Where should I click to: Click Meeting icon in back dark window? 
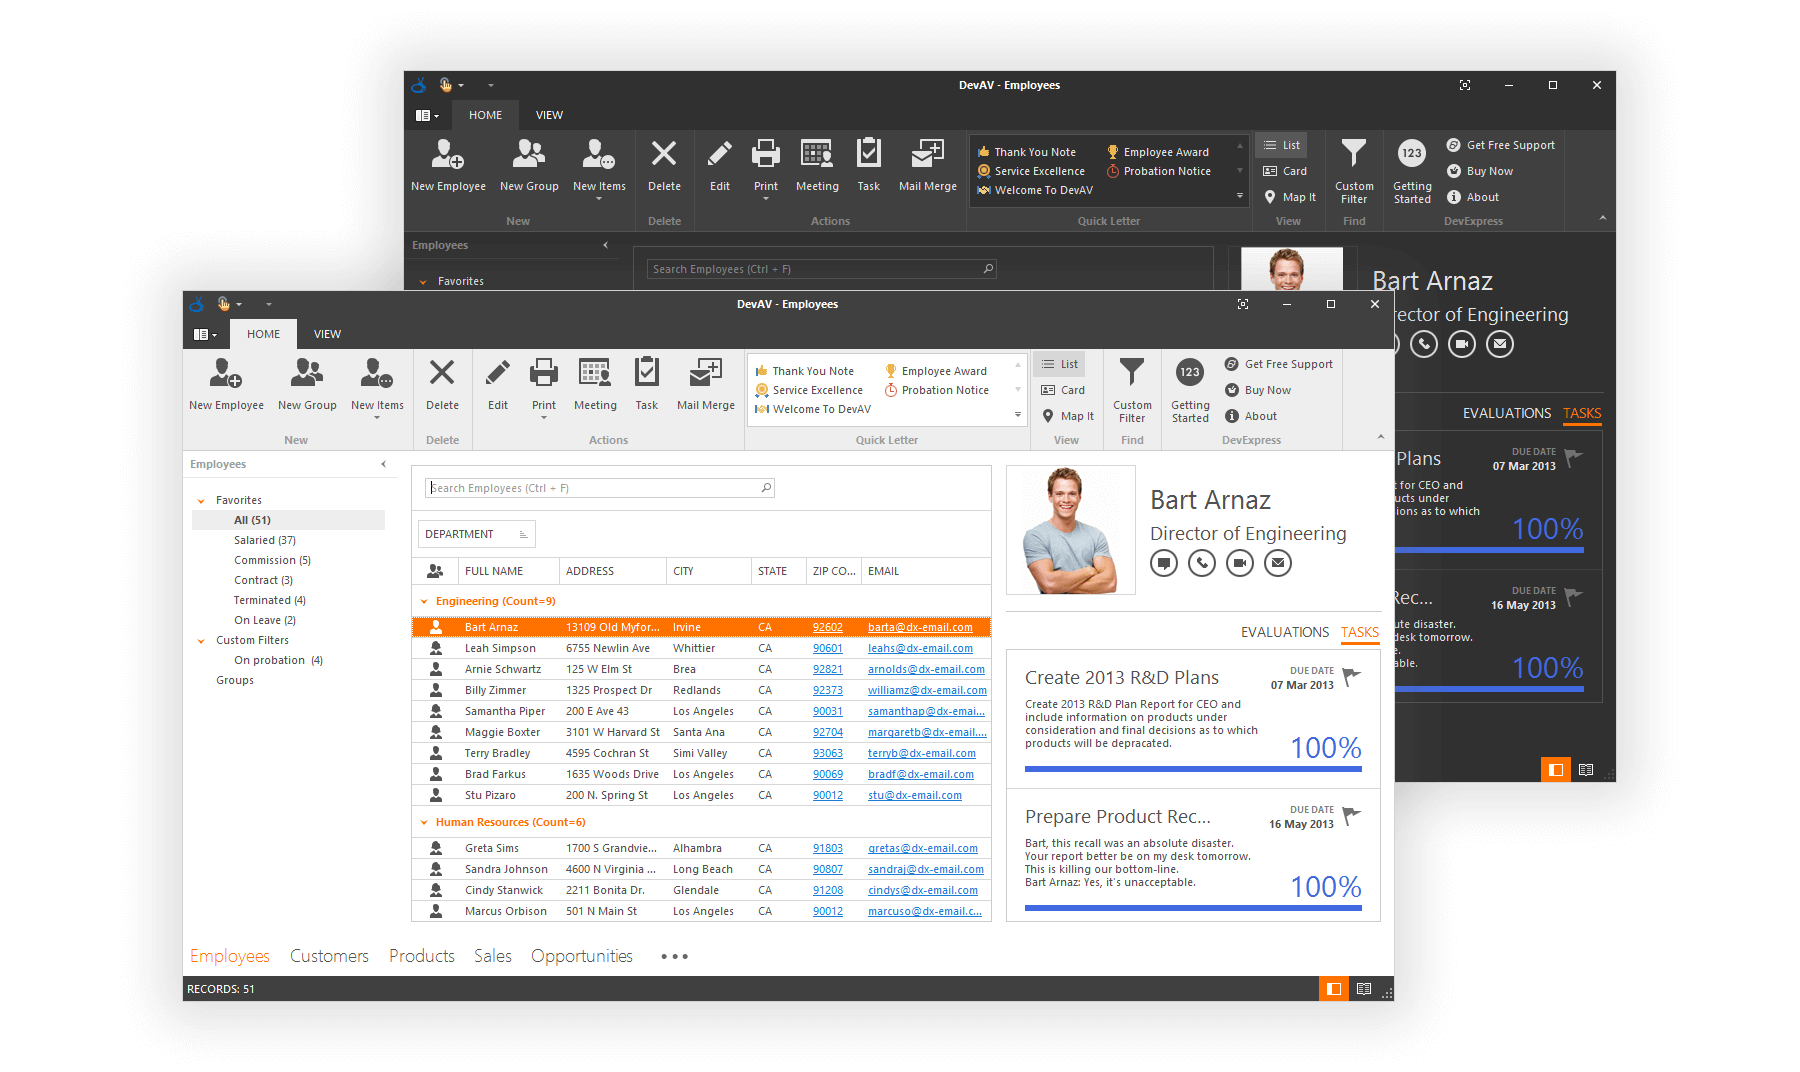817,154
